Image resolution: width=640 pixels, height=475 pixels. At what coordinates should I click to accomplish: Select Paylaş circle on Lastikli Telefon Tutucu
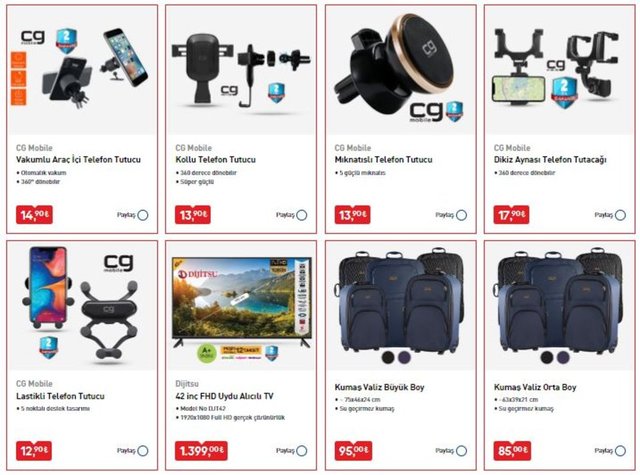pos(143,451)
